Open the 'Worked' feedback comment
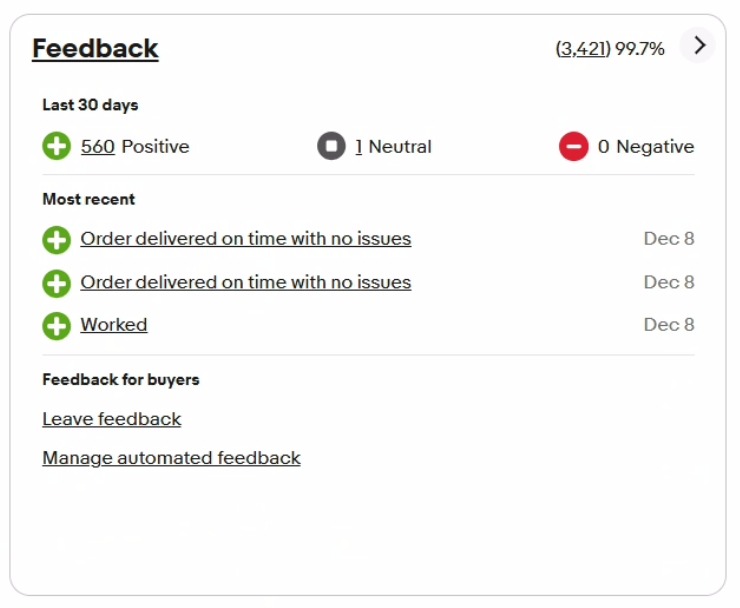The height and width of the screenshot is (608, 740). 114,325
